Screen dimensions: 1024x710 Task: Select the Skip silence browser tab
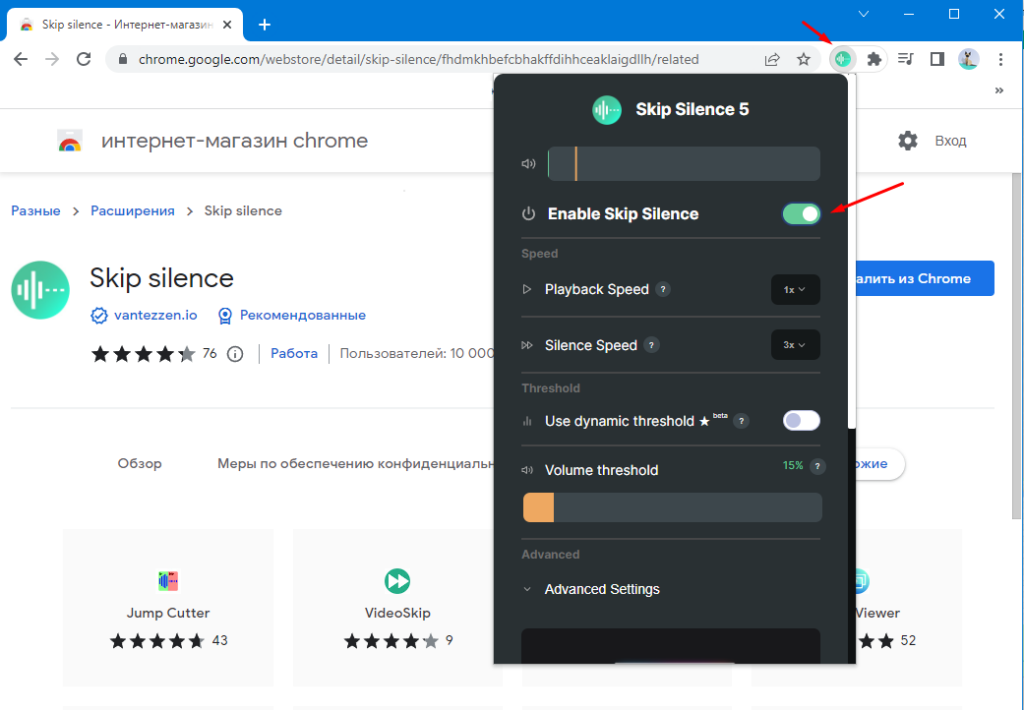[124, 25]
